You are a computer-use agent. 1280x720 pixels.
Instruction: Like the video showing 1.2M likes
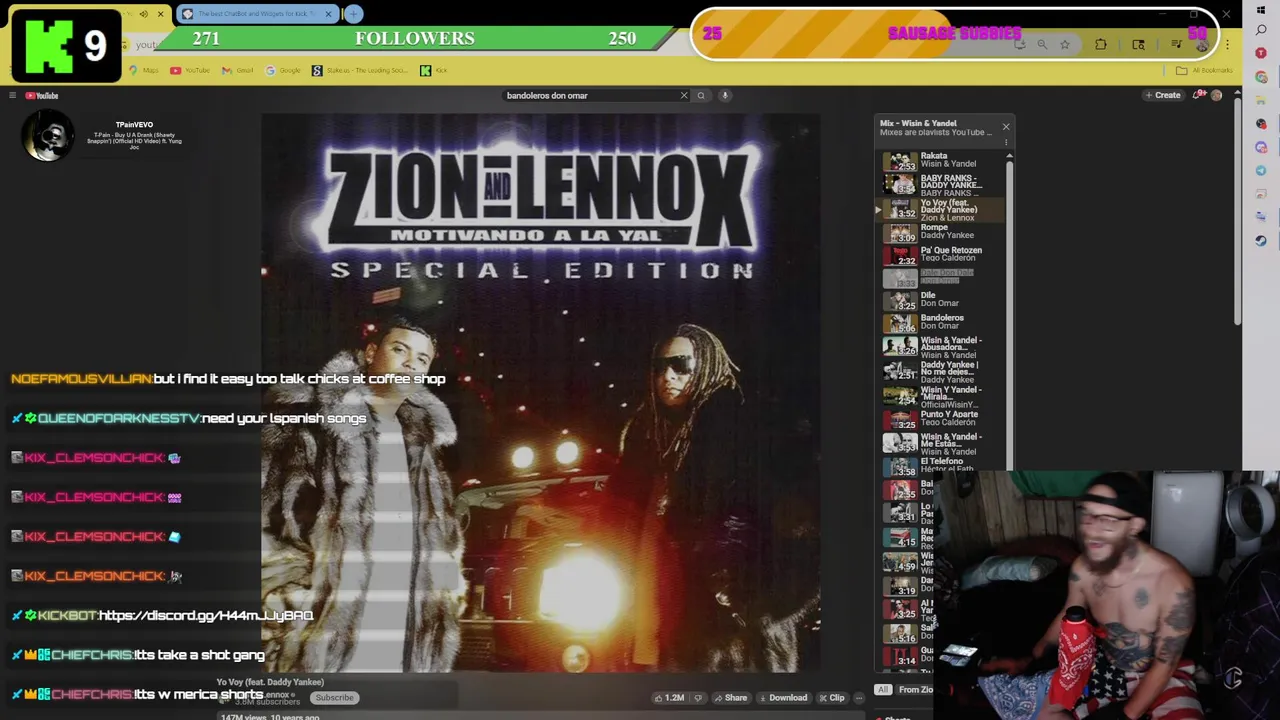[x=670, y=698]
